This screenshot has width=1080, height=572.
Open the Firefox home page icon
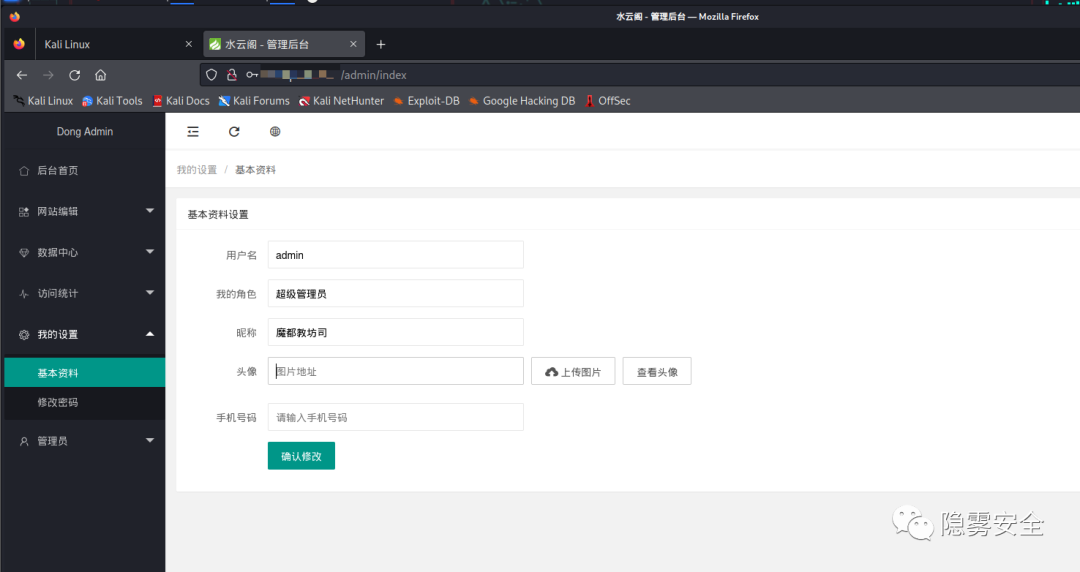click(x=101, y=75)
